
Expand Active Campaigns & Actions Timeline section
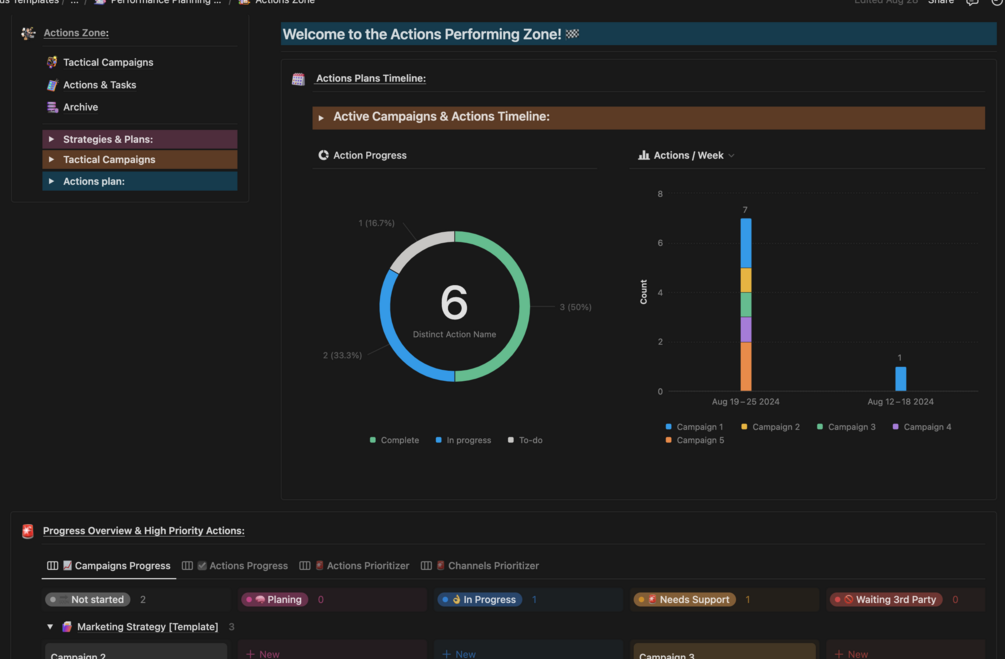[x=321, y=117]
